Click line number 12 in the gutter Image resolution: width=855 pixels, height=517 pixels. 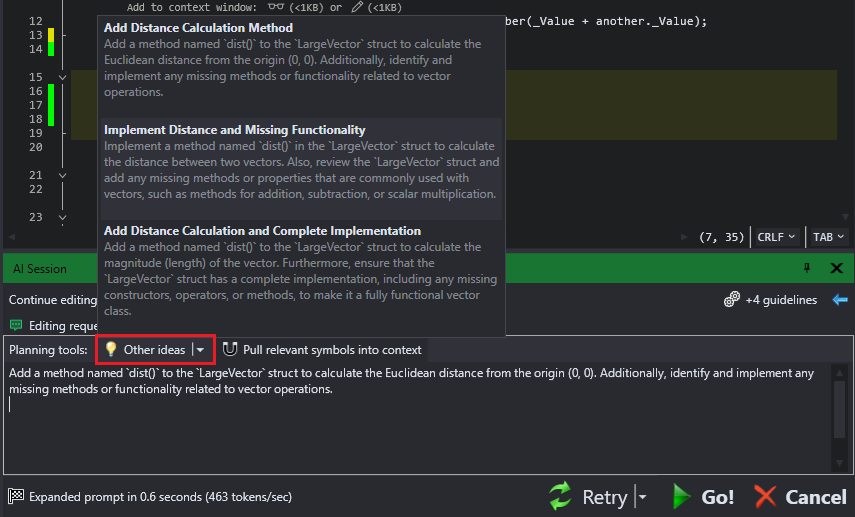(35, 21)
